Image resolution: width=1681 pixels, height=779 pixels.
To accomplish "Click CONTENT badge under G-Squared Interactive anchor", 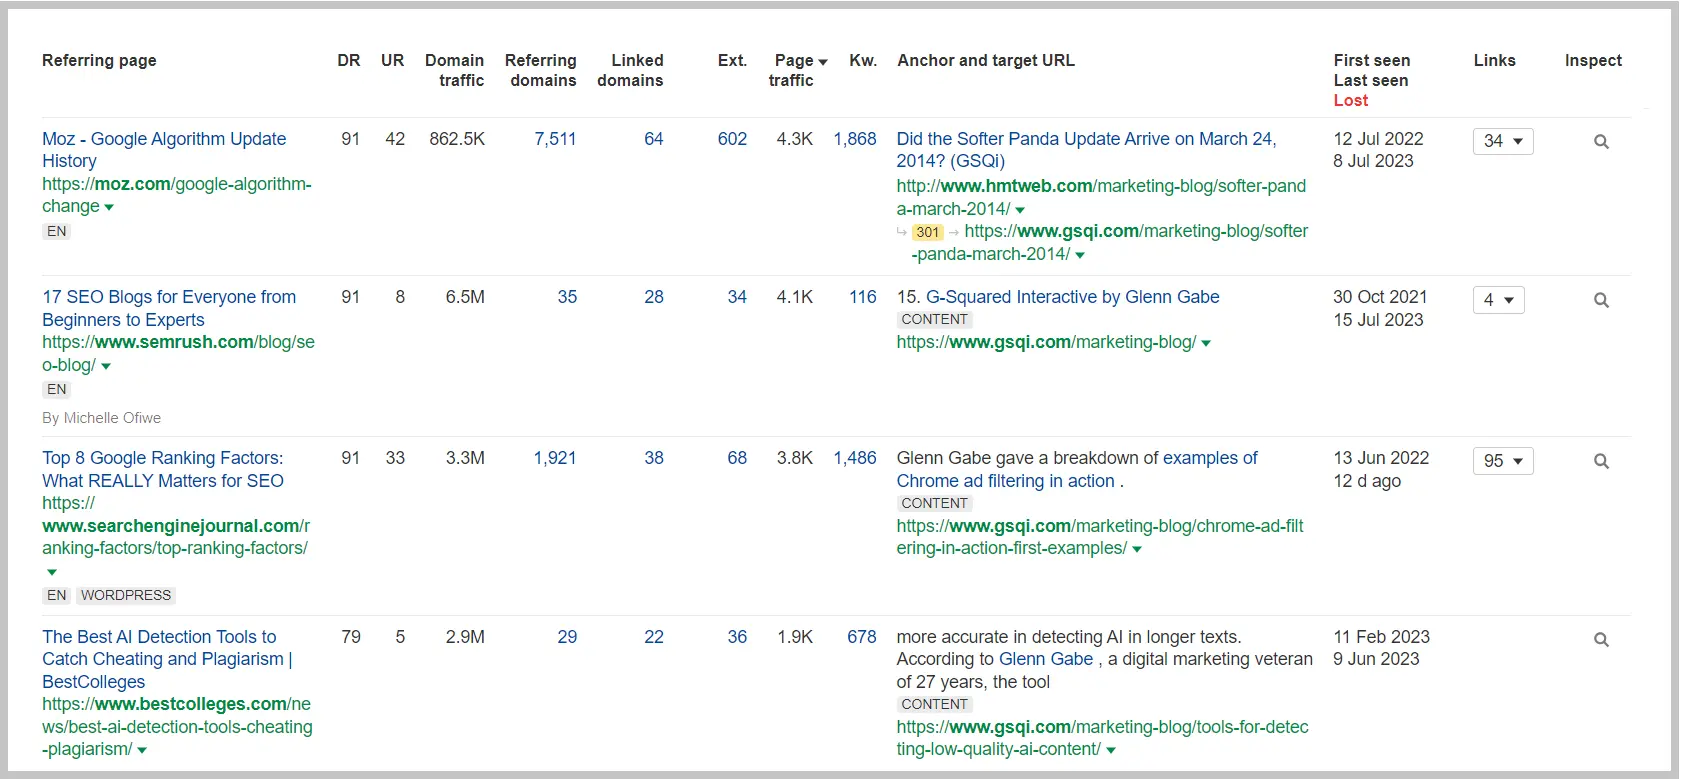I will tap(935, 319).
